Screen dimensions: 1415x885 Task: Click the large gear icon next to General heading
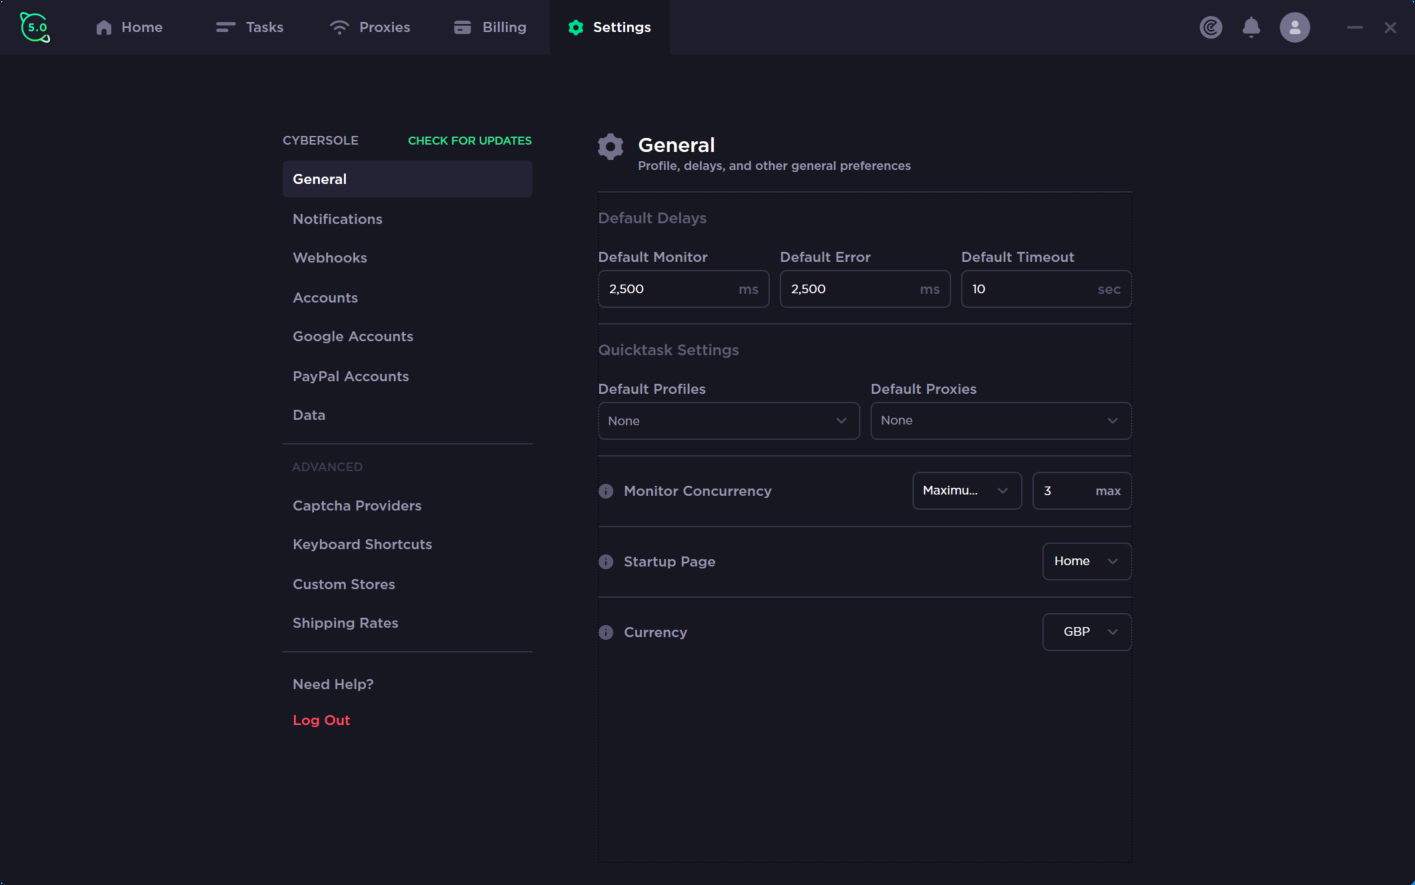[x=611, y=147]
